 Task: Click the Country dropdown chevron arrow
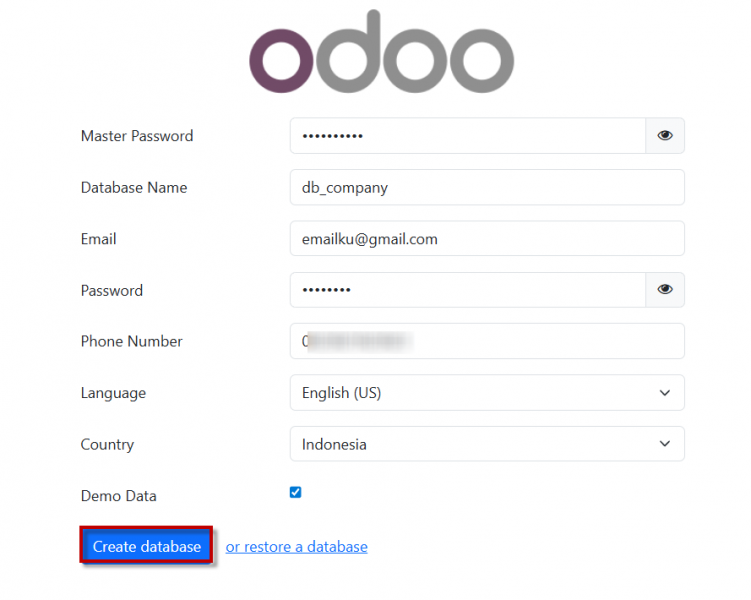click(x=665, y=444)
